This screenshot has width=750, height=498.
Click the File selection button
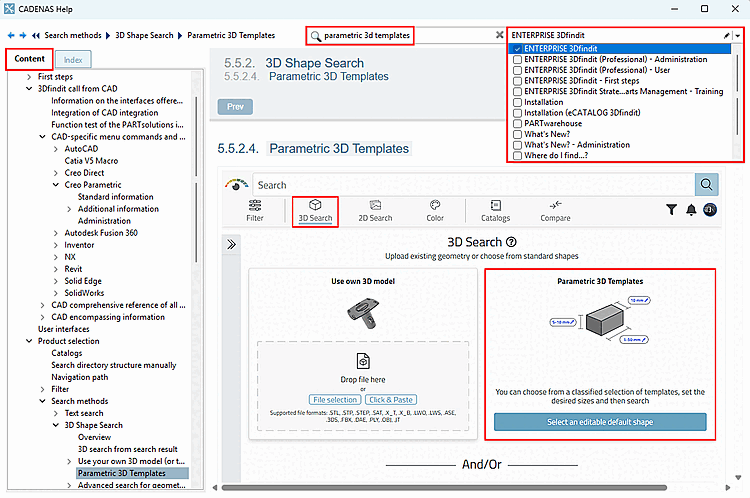point(335,400)
